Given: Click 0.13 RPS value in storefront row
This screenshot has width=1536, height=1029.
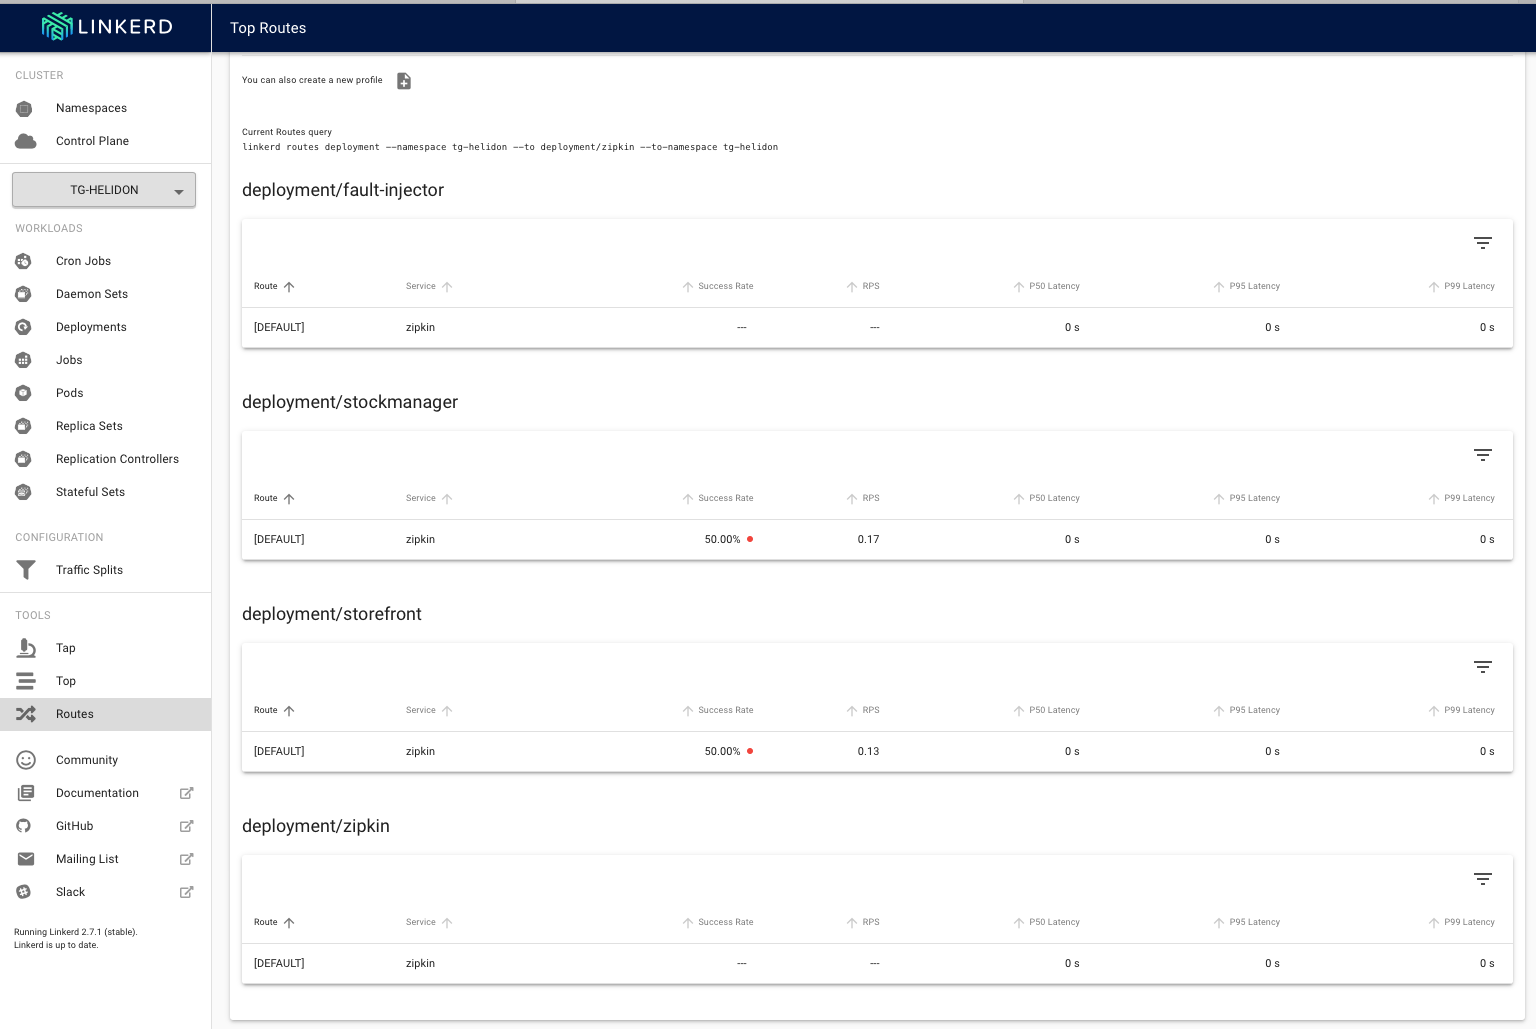Looking at the screenshot, I should point(868,751).
